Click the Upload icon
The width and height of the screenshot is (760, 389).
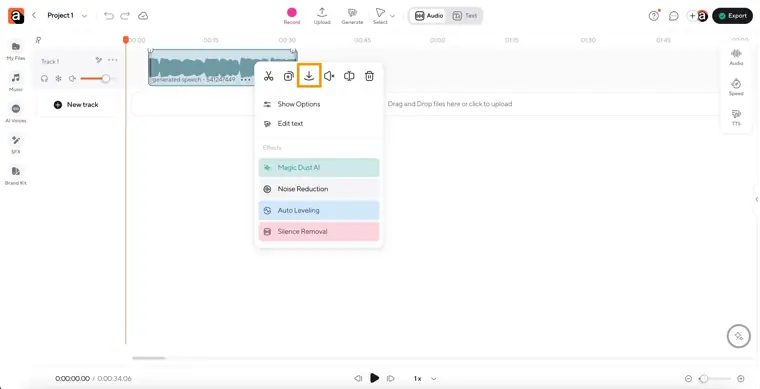coord(322,16)
